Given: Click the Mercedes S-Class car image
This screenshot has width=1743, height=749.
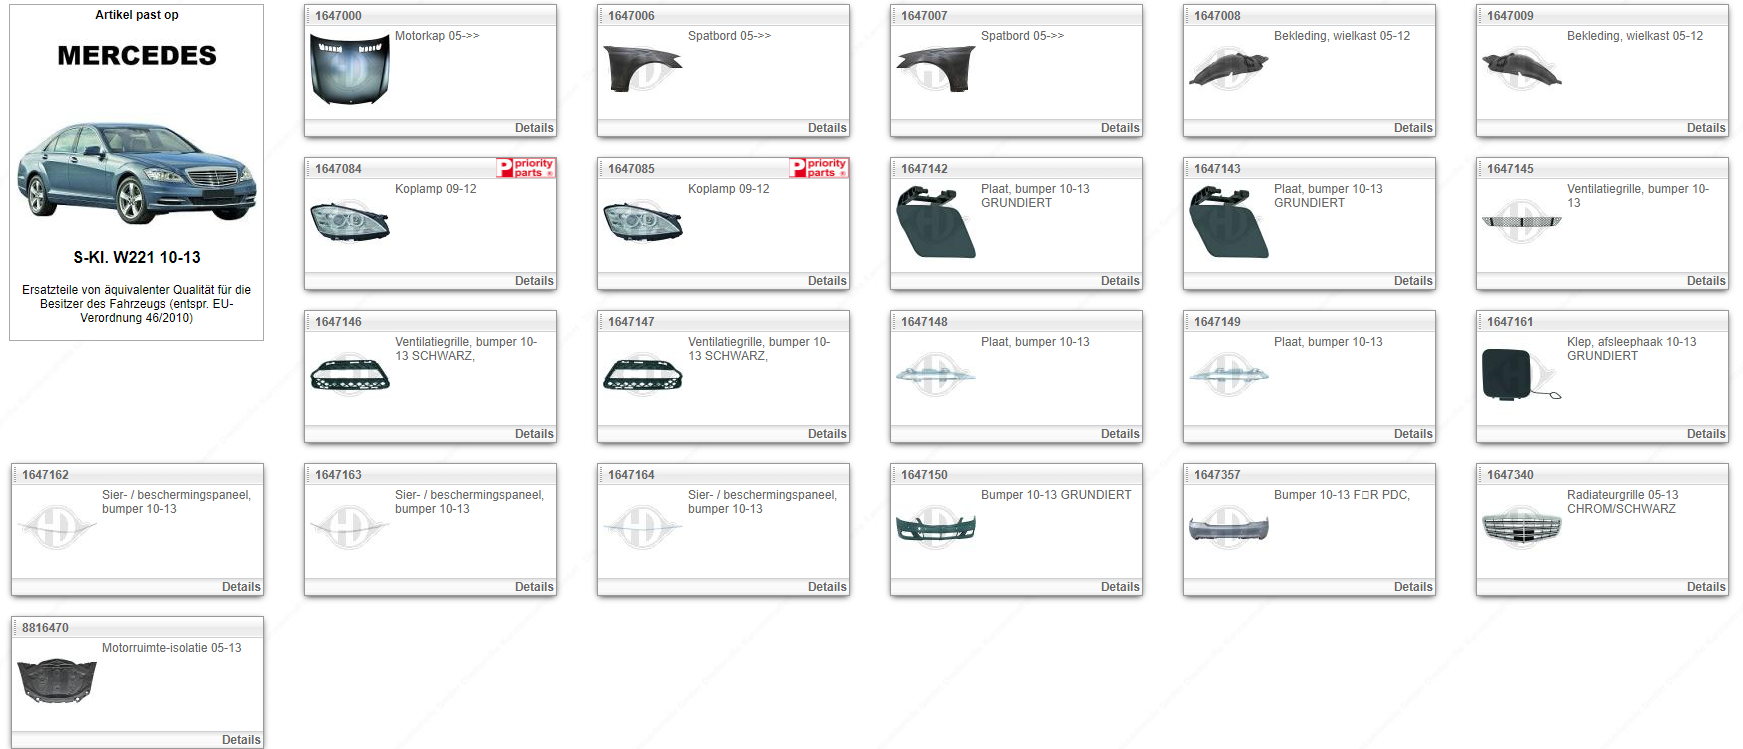Looking at the screenshot, I should (137, 173).
